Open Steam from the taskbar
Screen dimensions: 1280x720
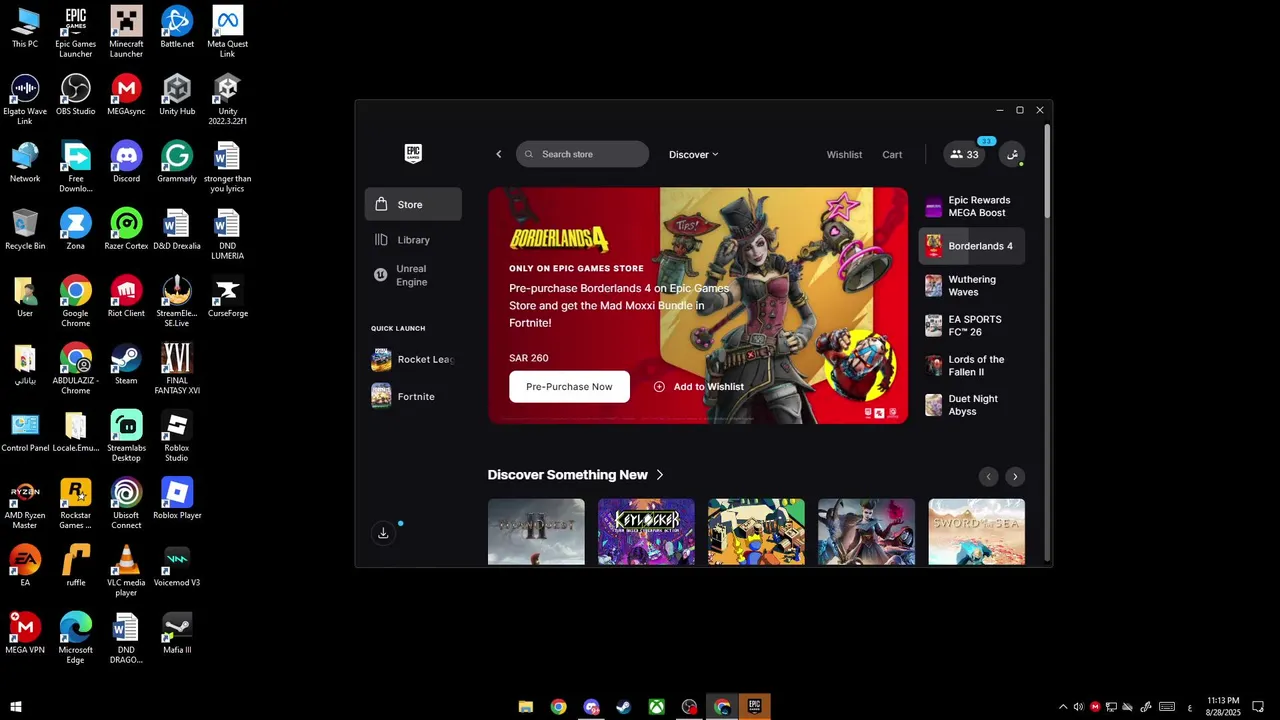(624, 707)
